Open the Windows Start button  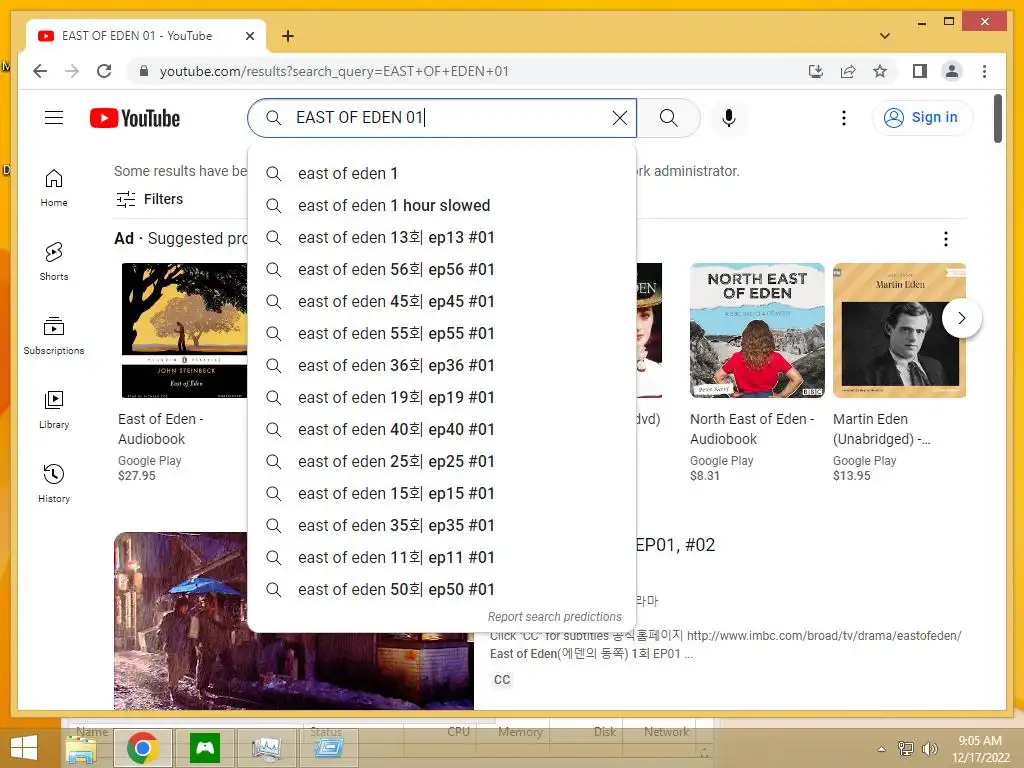[x=24, y=748]
